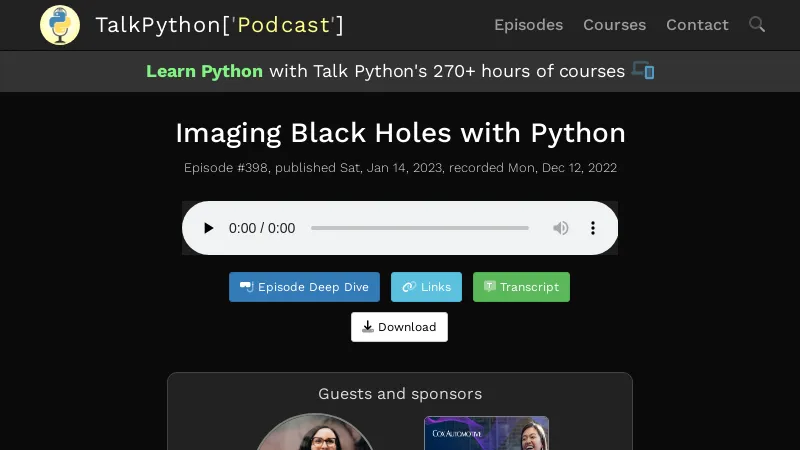
Task: Click the TalkPython['Podcast'] site title
Action: click(x=219, y=25)
